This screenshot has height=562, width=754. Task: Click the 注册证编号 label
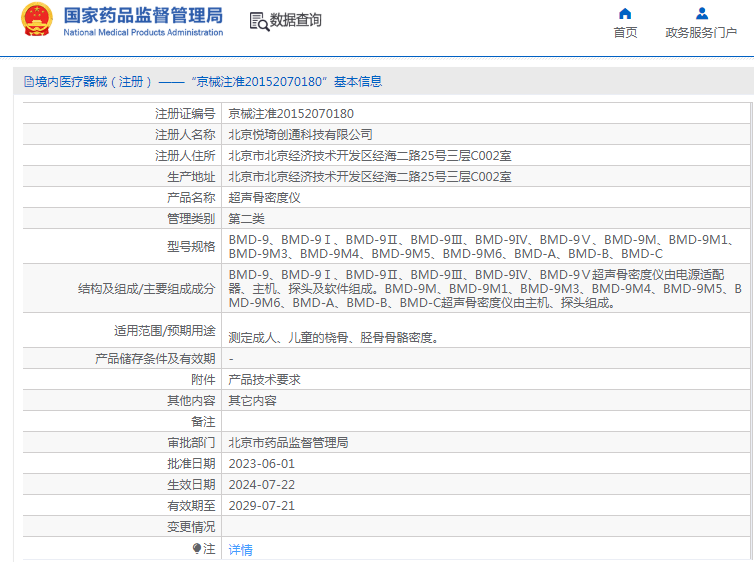[185, 114]
